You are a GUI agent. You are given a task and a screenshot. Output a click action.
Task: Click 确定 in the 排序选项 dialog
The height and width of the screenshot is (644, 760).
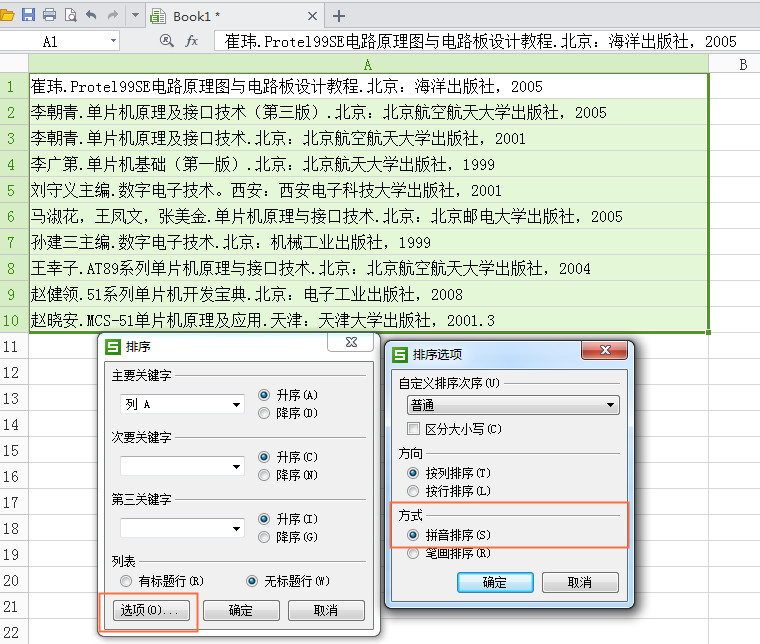pos(495,582)
